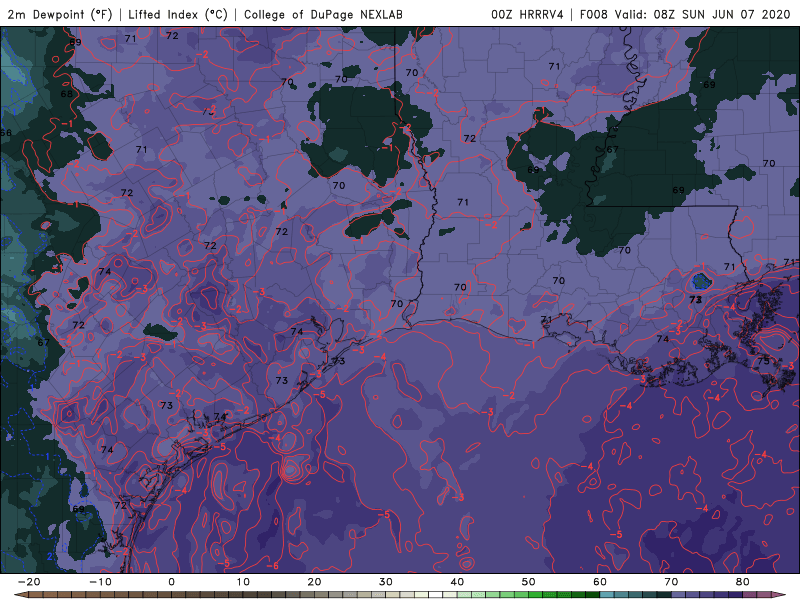Click the 40 label on the color scale

click(x=457, y=582)
